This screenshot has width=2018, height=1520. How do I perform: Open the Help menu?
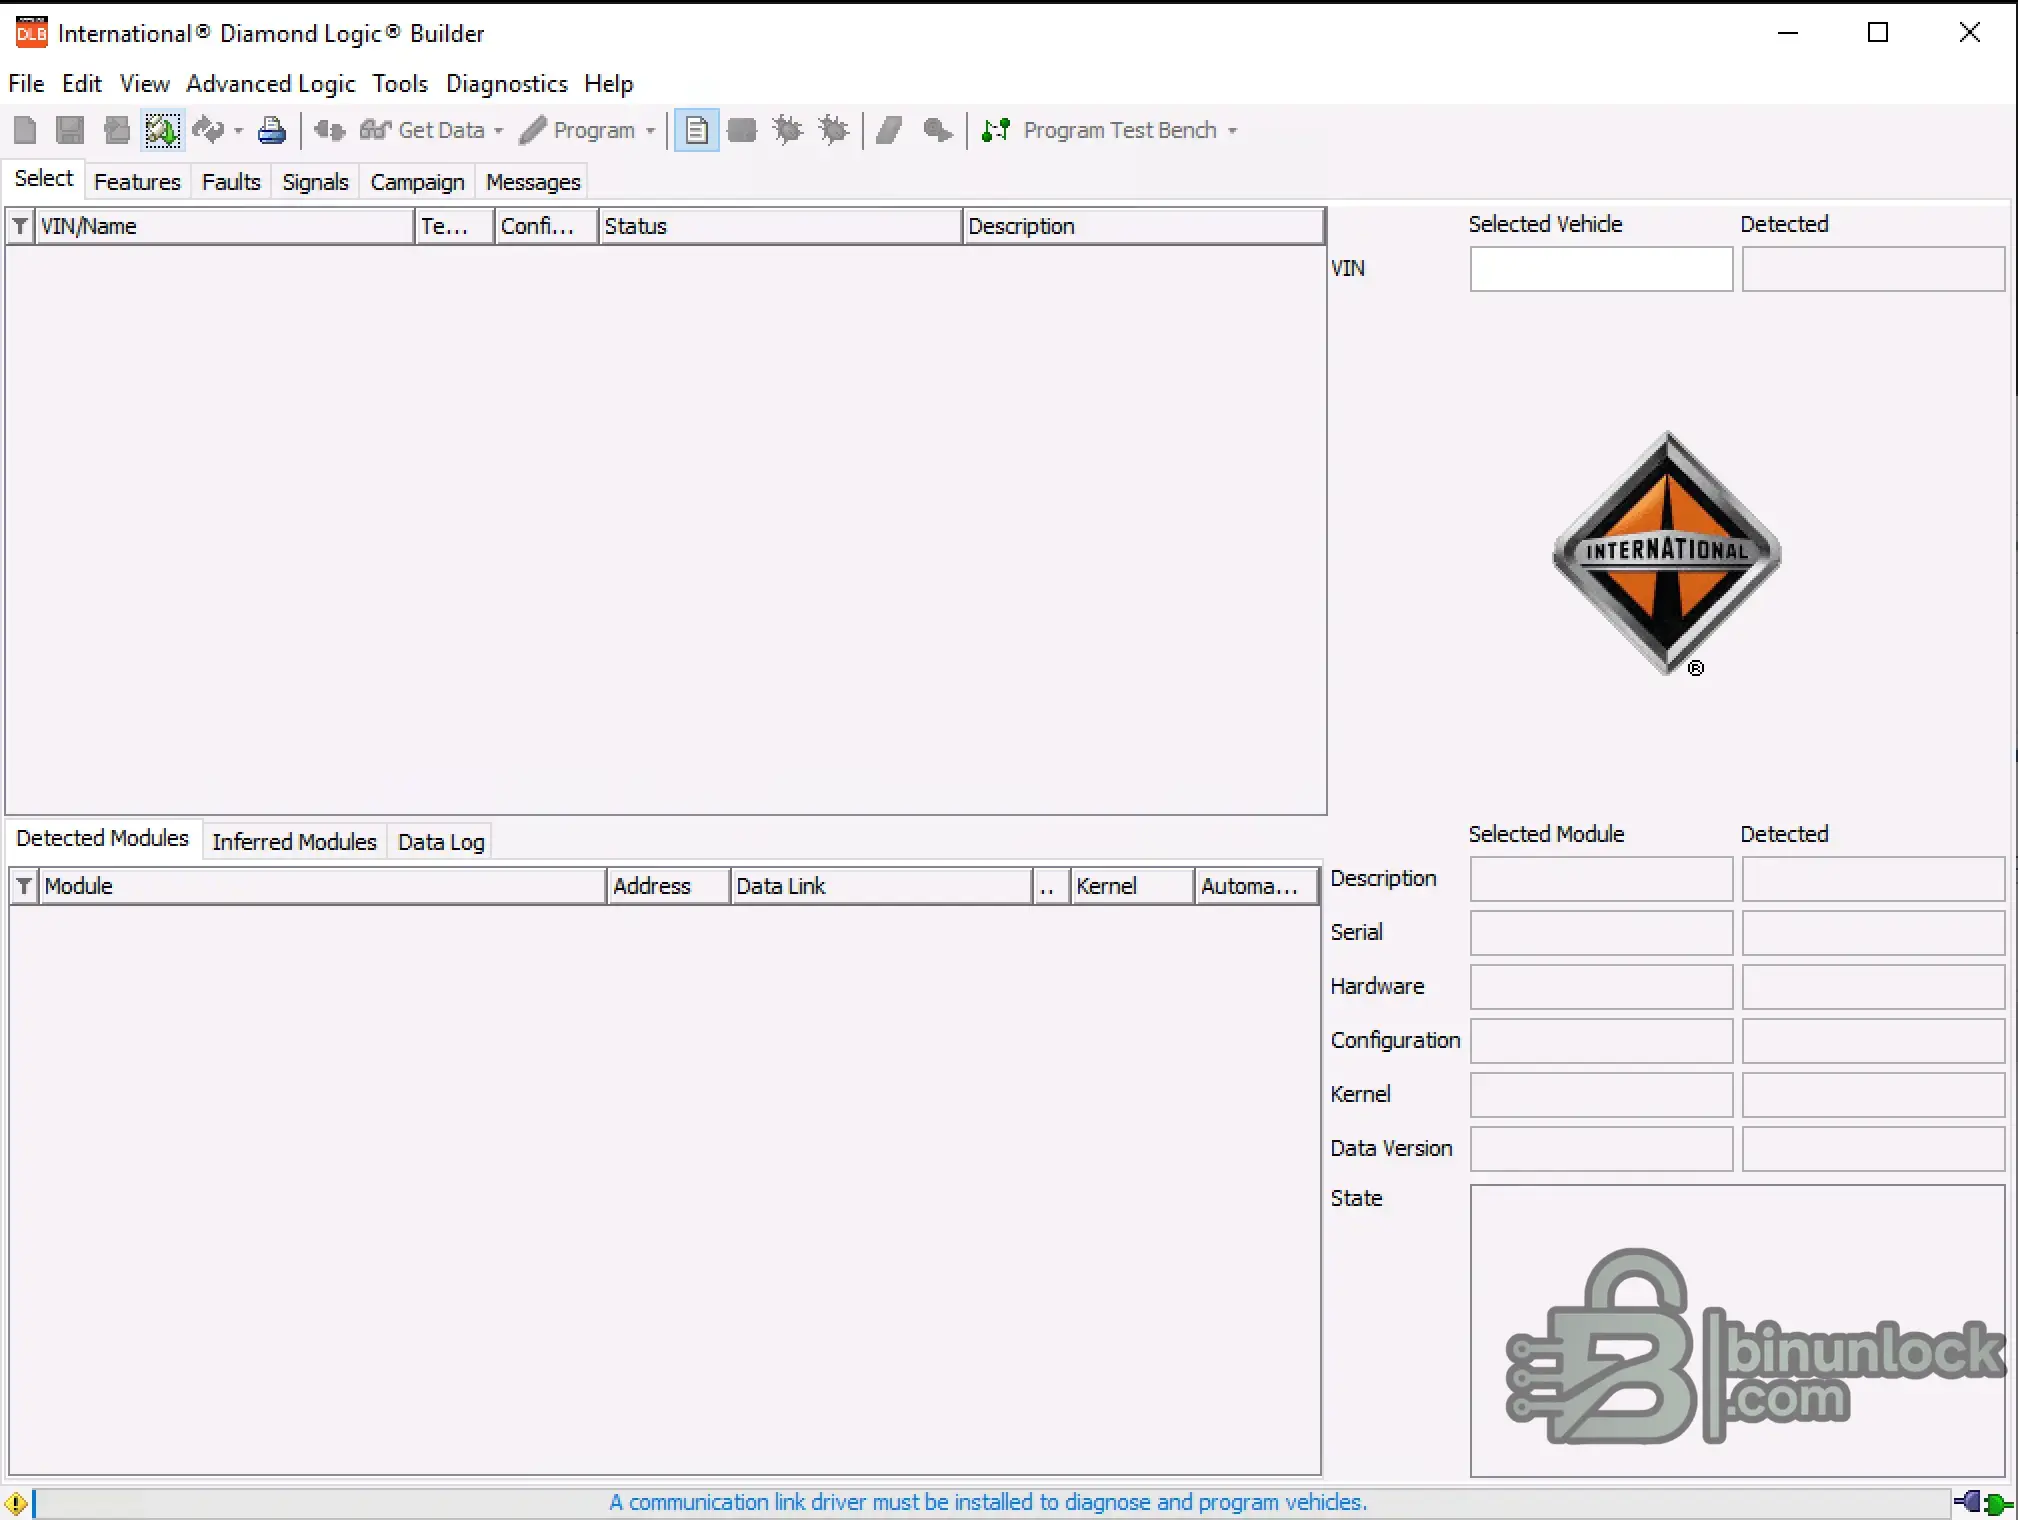(x=609, y=83)
